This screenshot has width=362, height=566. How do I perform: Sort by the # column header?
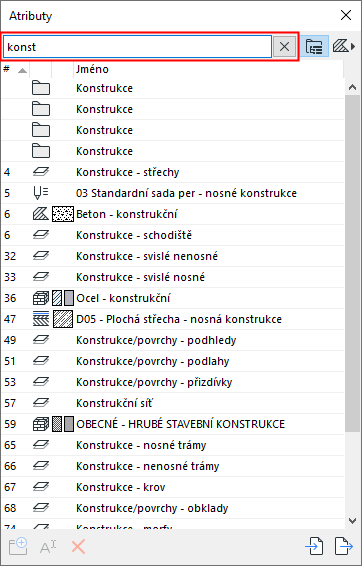(x=15, y=69)
